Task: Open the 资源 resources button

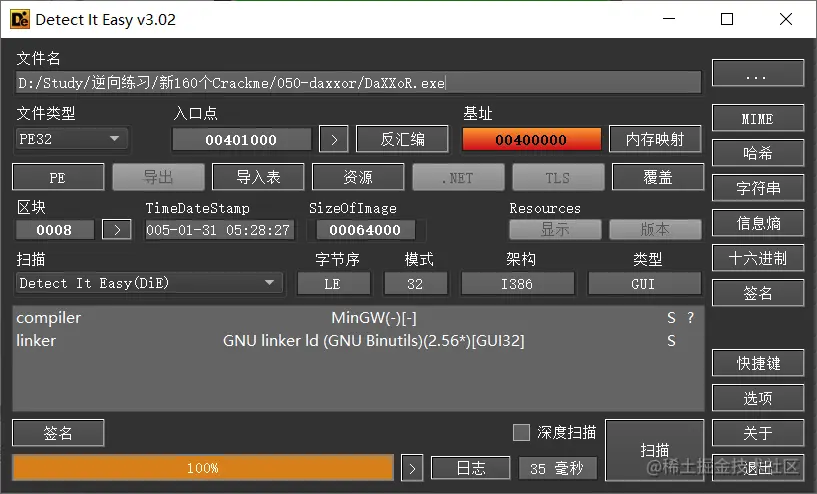Action: [358, 177]
